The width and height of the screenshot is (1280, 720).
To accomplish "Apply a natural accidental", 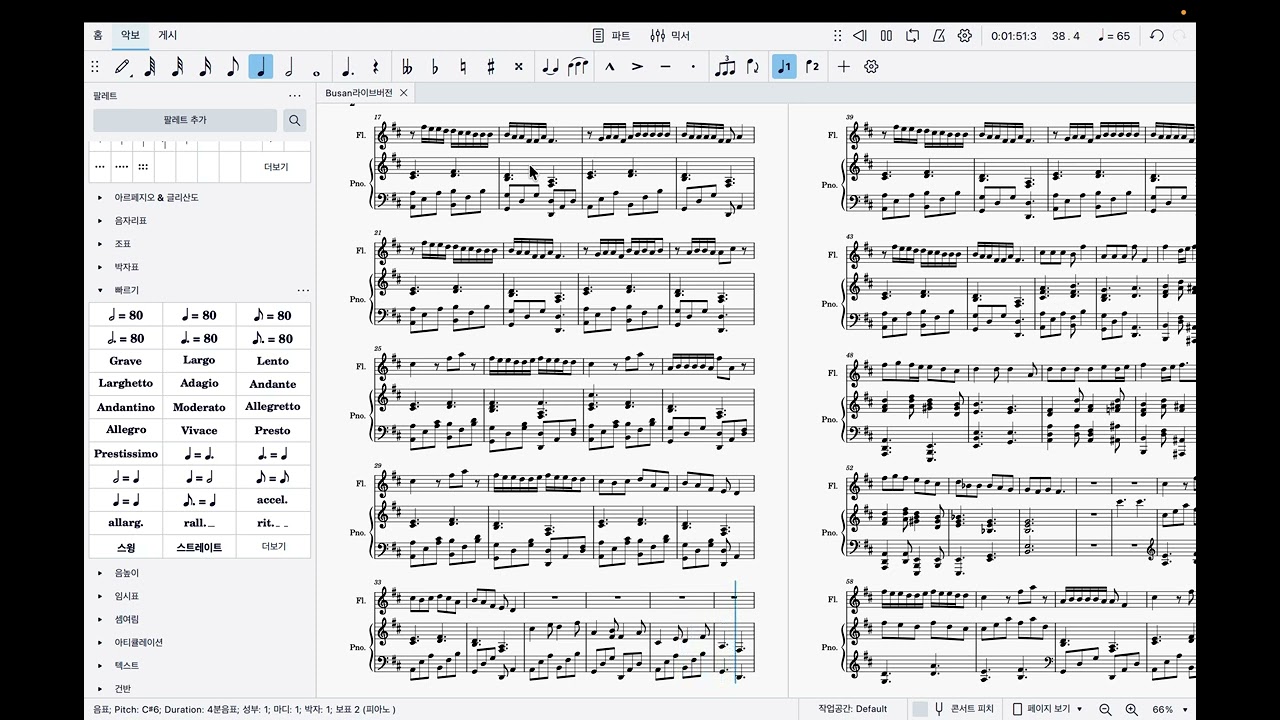I will [x=463, y=67].
